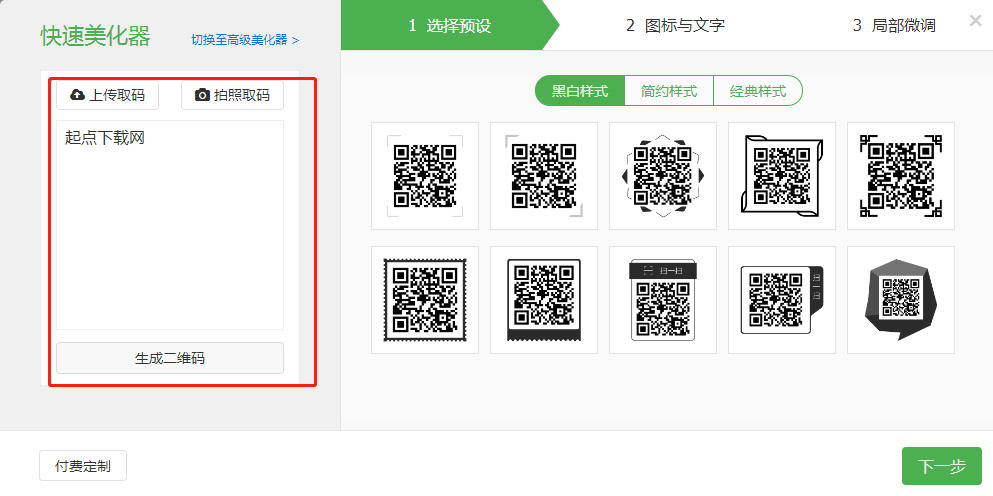
Task: Select the side-tab card QR preset
Action: point(782,300)
